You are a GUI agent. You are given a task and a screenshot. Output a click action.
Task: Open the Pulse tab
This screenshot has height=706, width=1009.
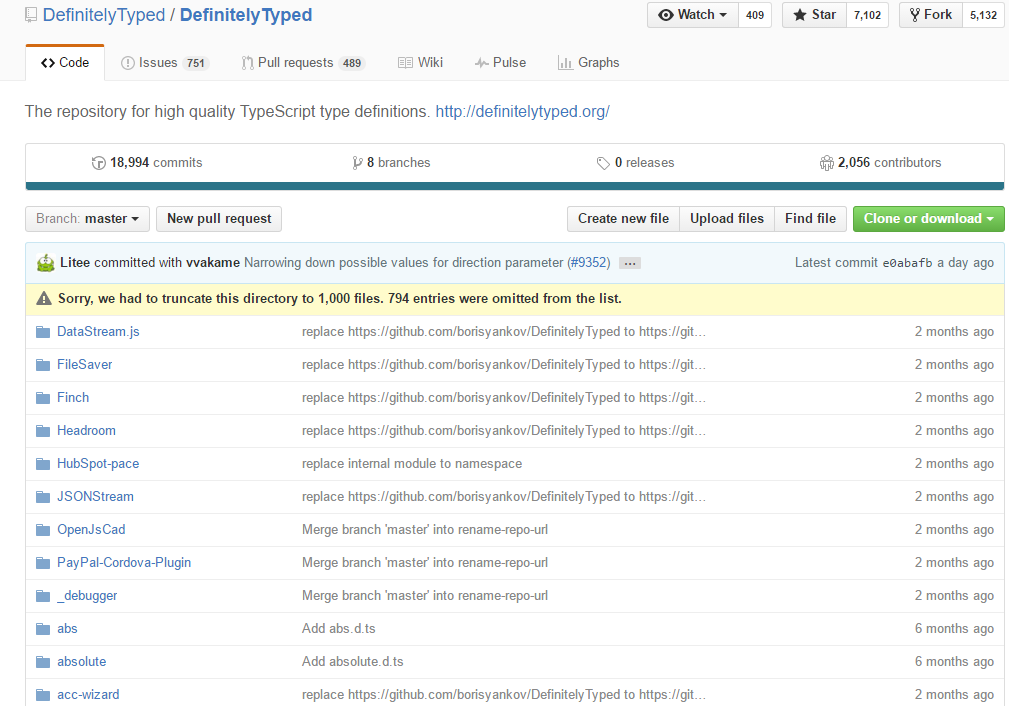click(x=500, y=62)
